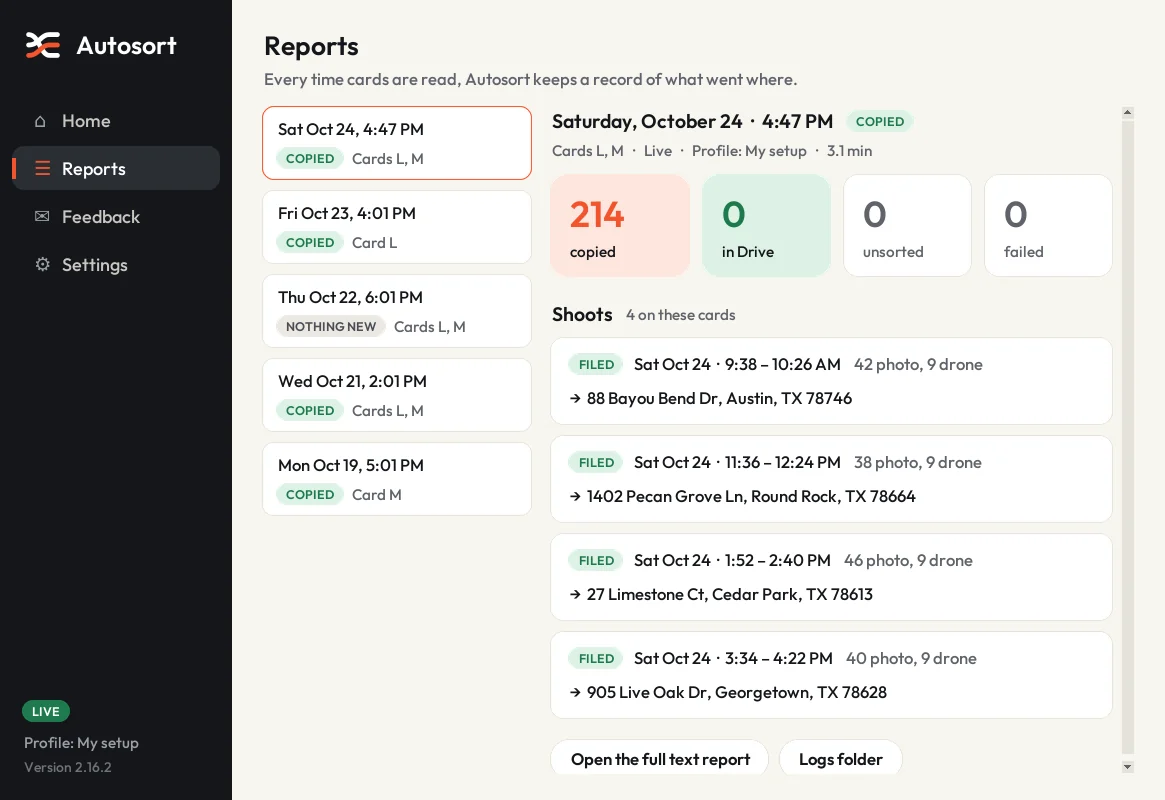Viewport: 1165px width, 800px height.
Task: Click the FILED badge for 3:34 shoot
Action: 596,659
